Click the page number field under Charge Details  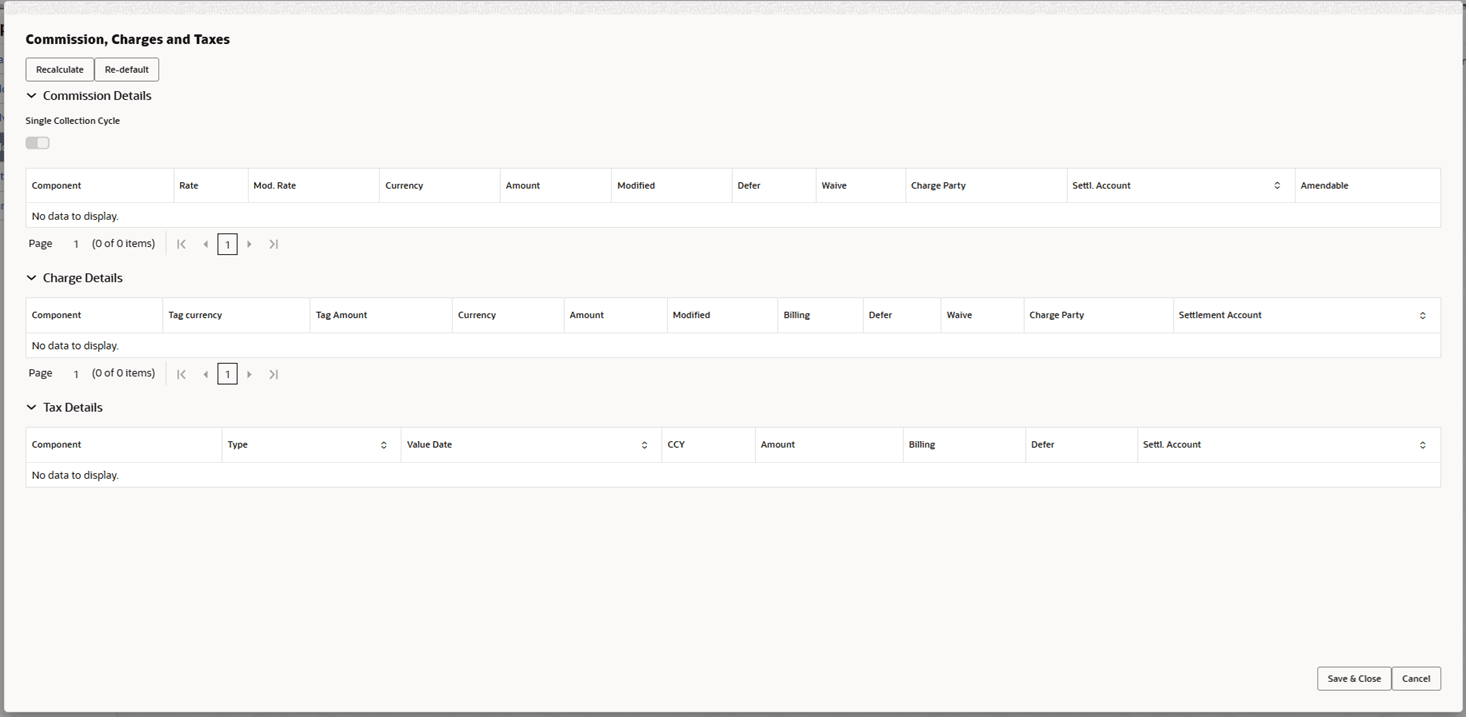click(227, 373)
